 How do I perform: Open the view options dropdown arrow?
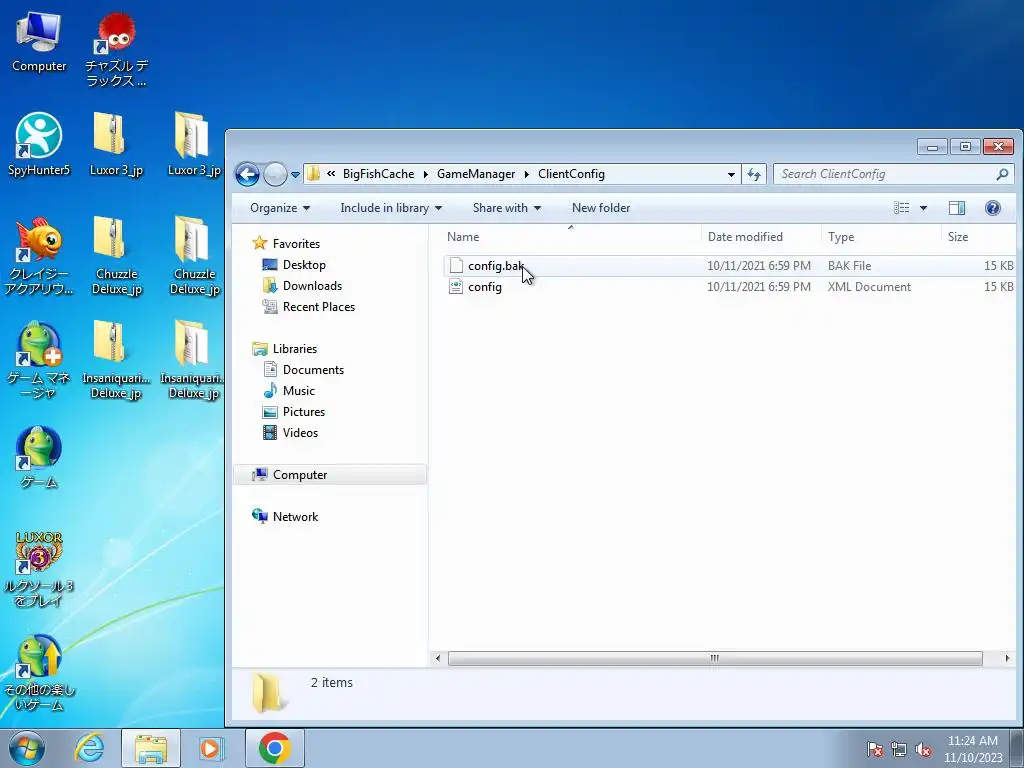[x=923, y=208]
